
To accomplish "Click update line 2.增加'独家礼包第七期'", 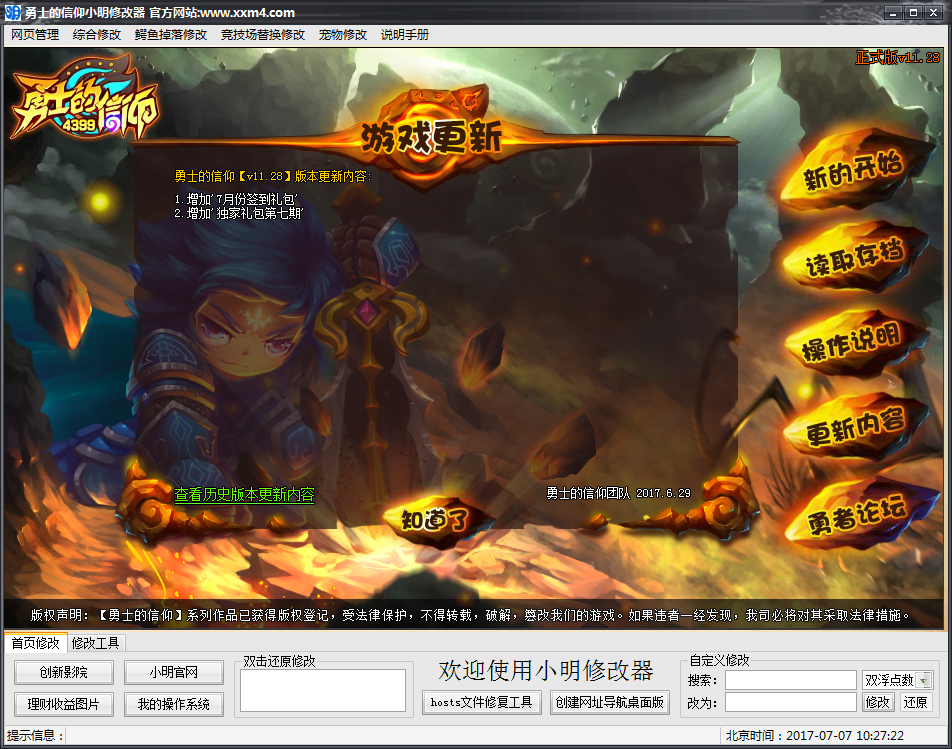I will tap(239, 214).
